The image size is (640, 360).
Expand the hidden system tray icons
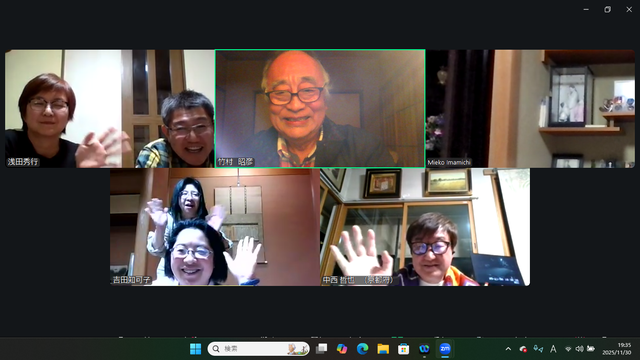click(508, 349)
